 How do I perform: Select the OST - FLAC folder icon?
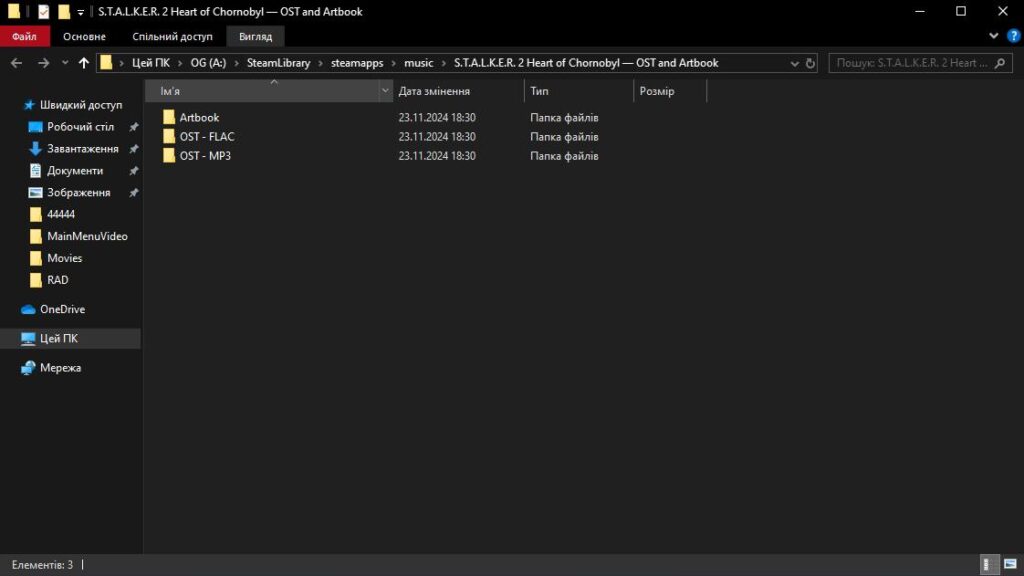point(168,136)
